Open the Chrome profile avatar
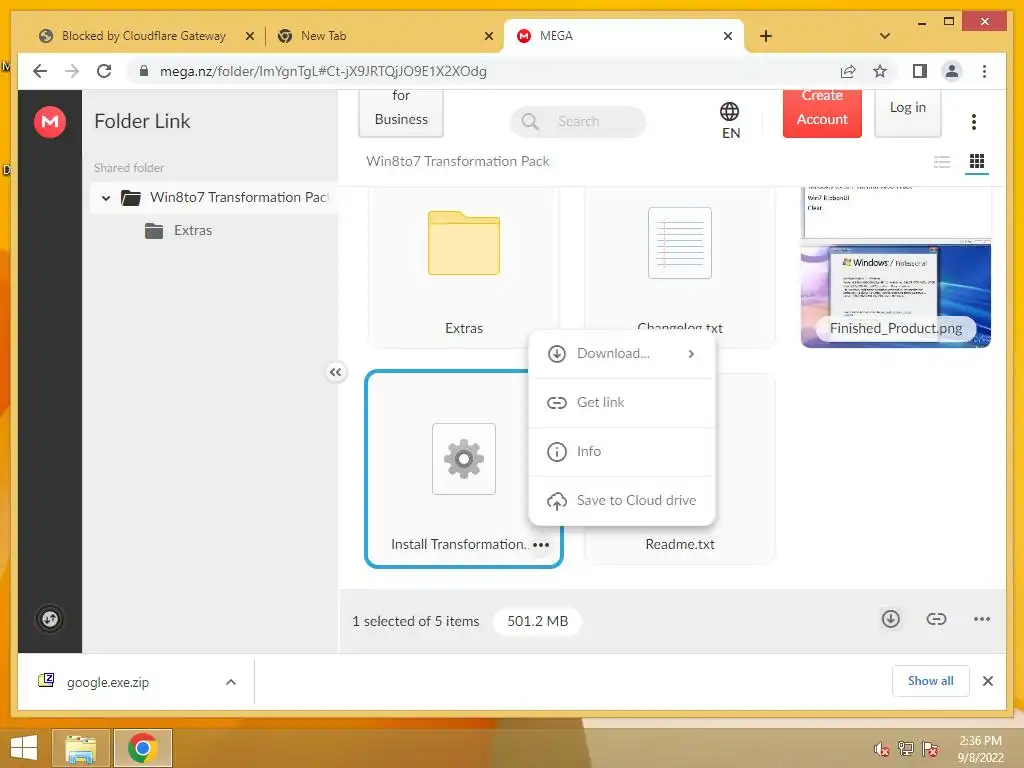 point(952,71)
